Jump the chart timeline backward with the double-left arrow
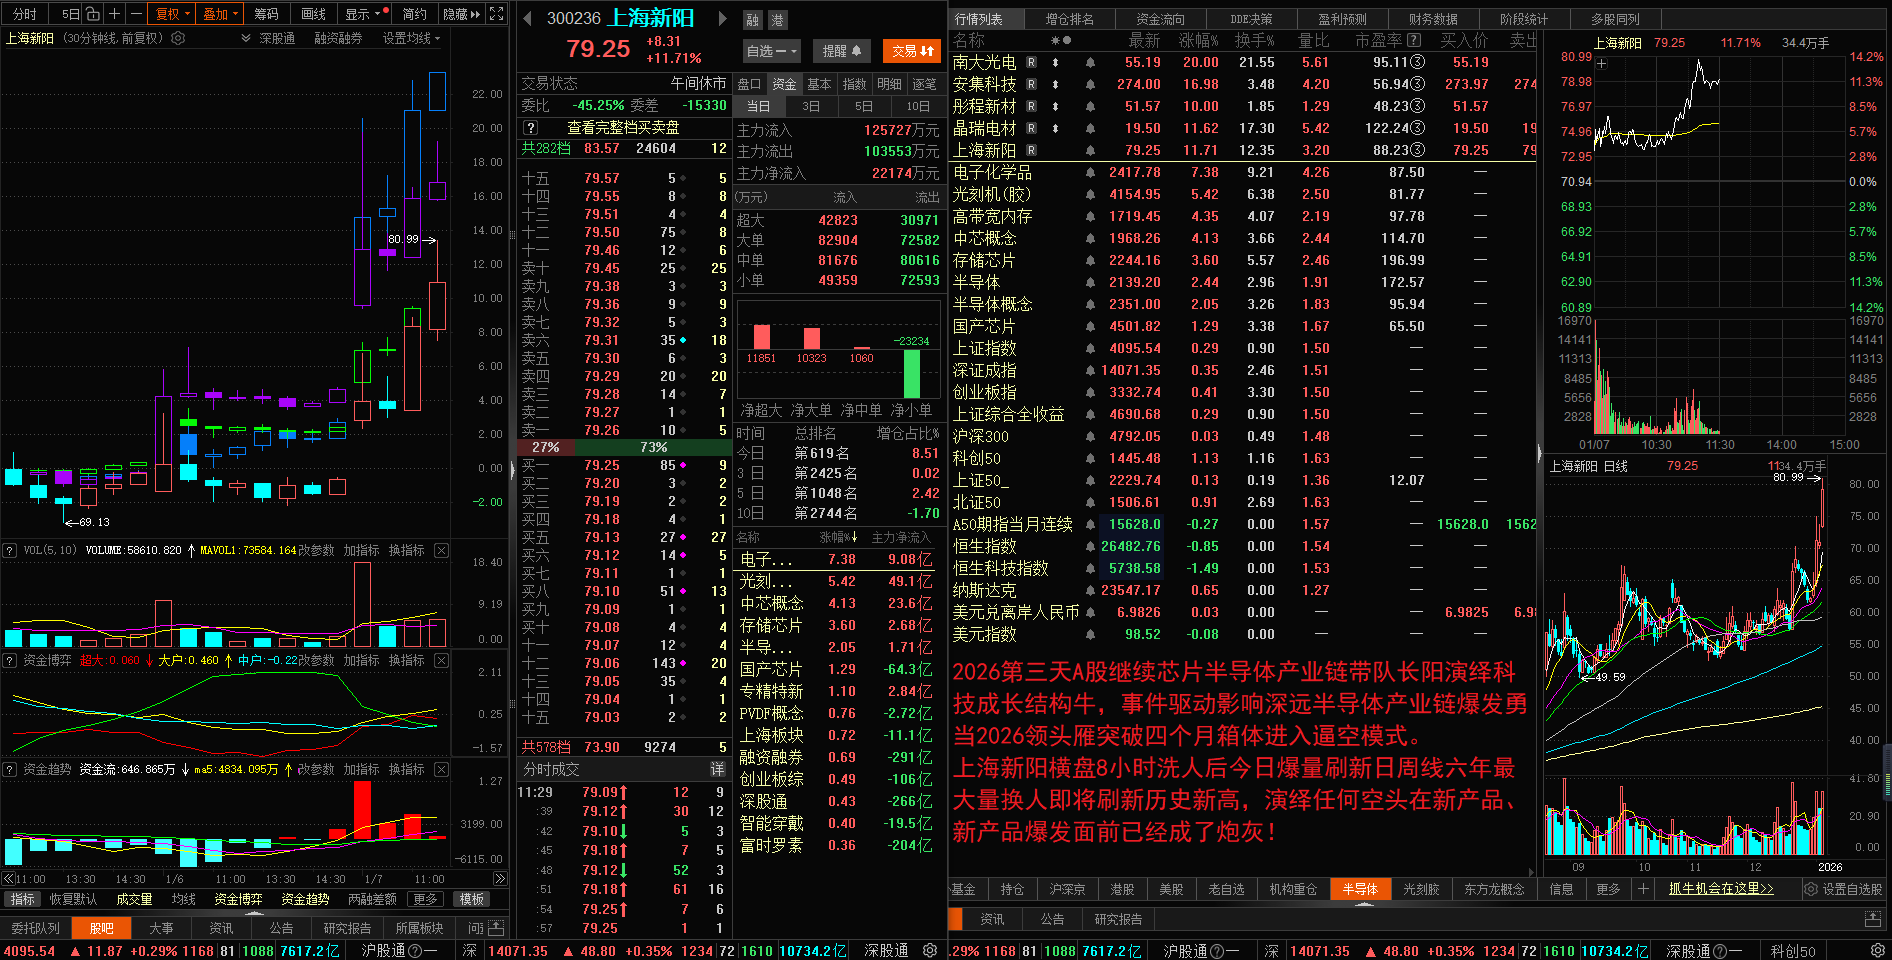1892x960 pixels. (8, 879)
